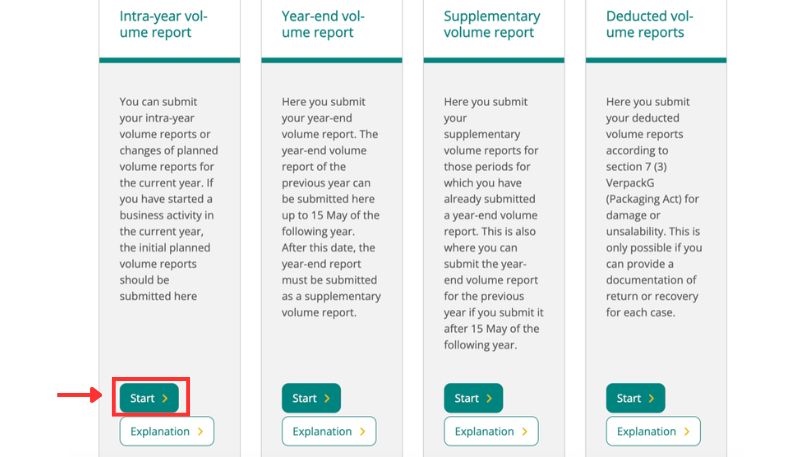Click yellow chevron on Supplementary Start button
The width and height of the screenshot is (812, 457).
pyautogui.click(x=488, y=398)
